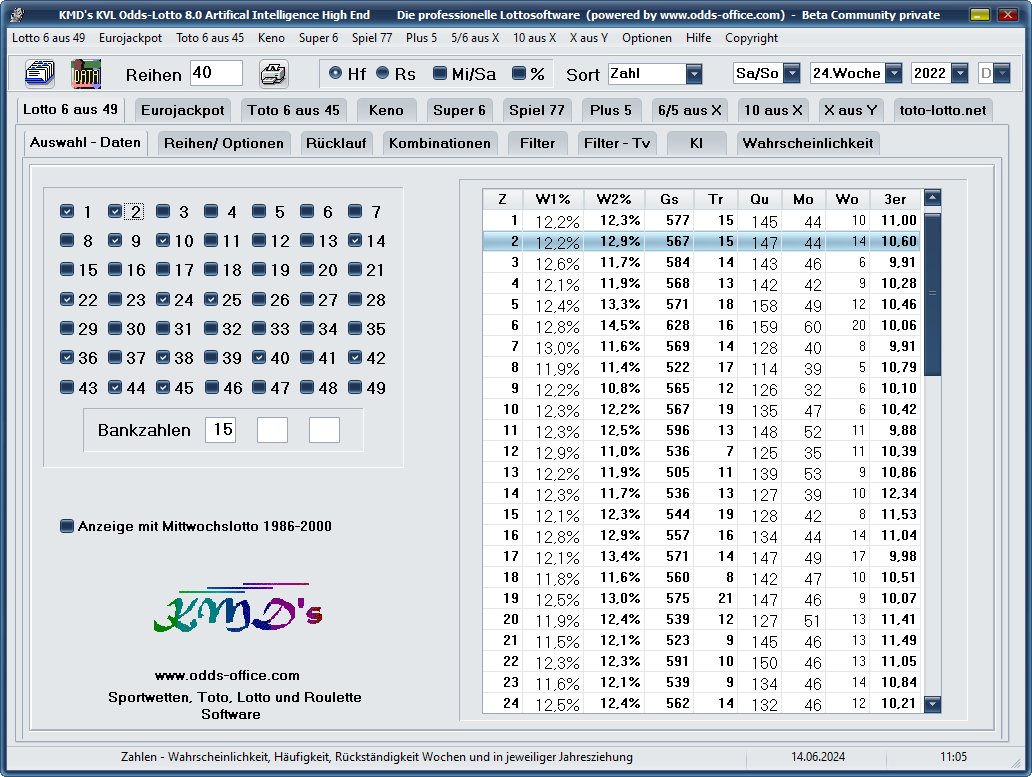Click the stacked documents toolbar icon

tap(39, 74)
